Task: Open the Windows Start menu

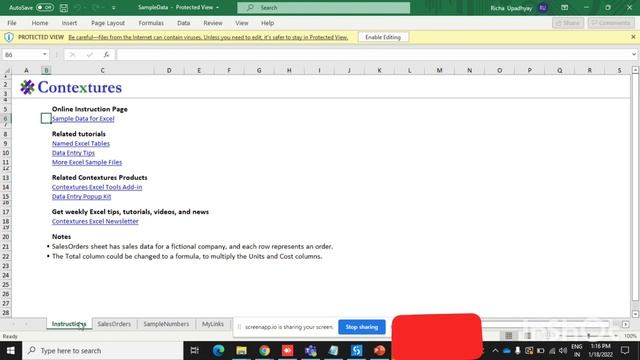Action: coord(11,351)
